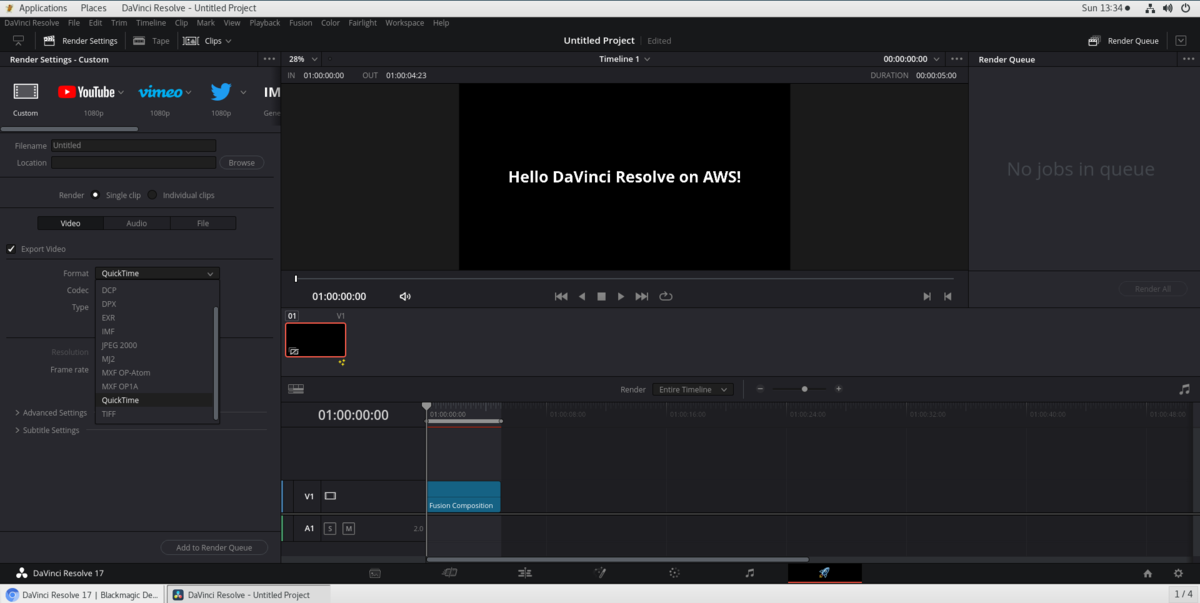Open the Color page
Viewport: 1200px width, 603px height.
coord(674,573)
